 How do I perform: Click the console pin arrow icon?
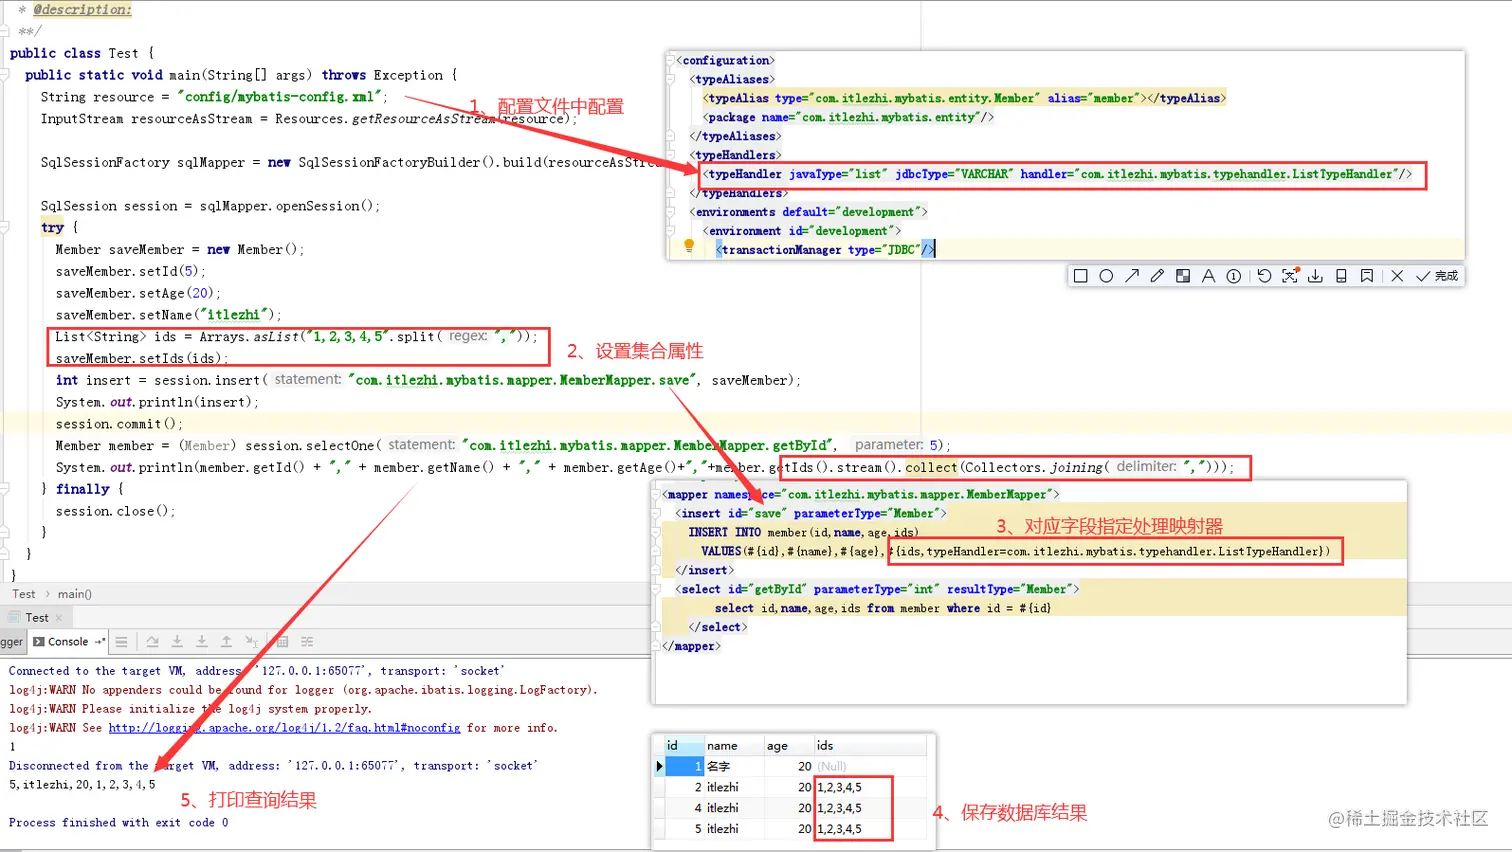click(x=99, y=642)
